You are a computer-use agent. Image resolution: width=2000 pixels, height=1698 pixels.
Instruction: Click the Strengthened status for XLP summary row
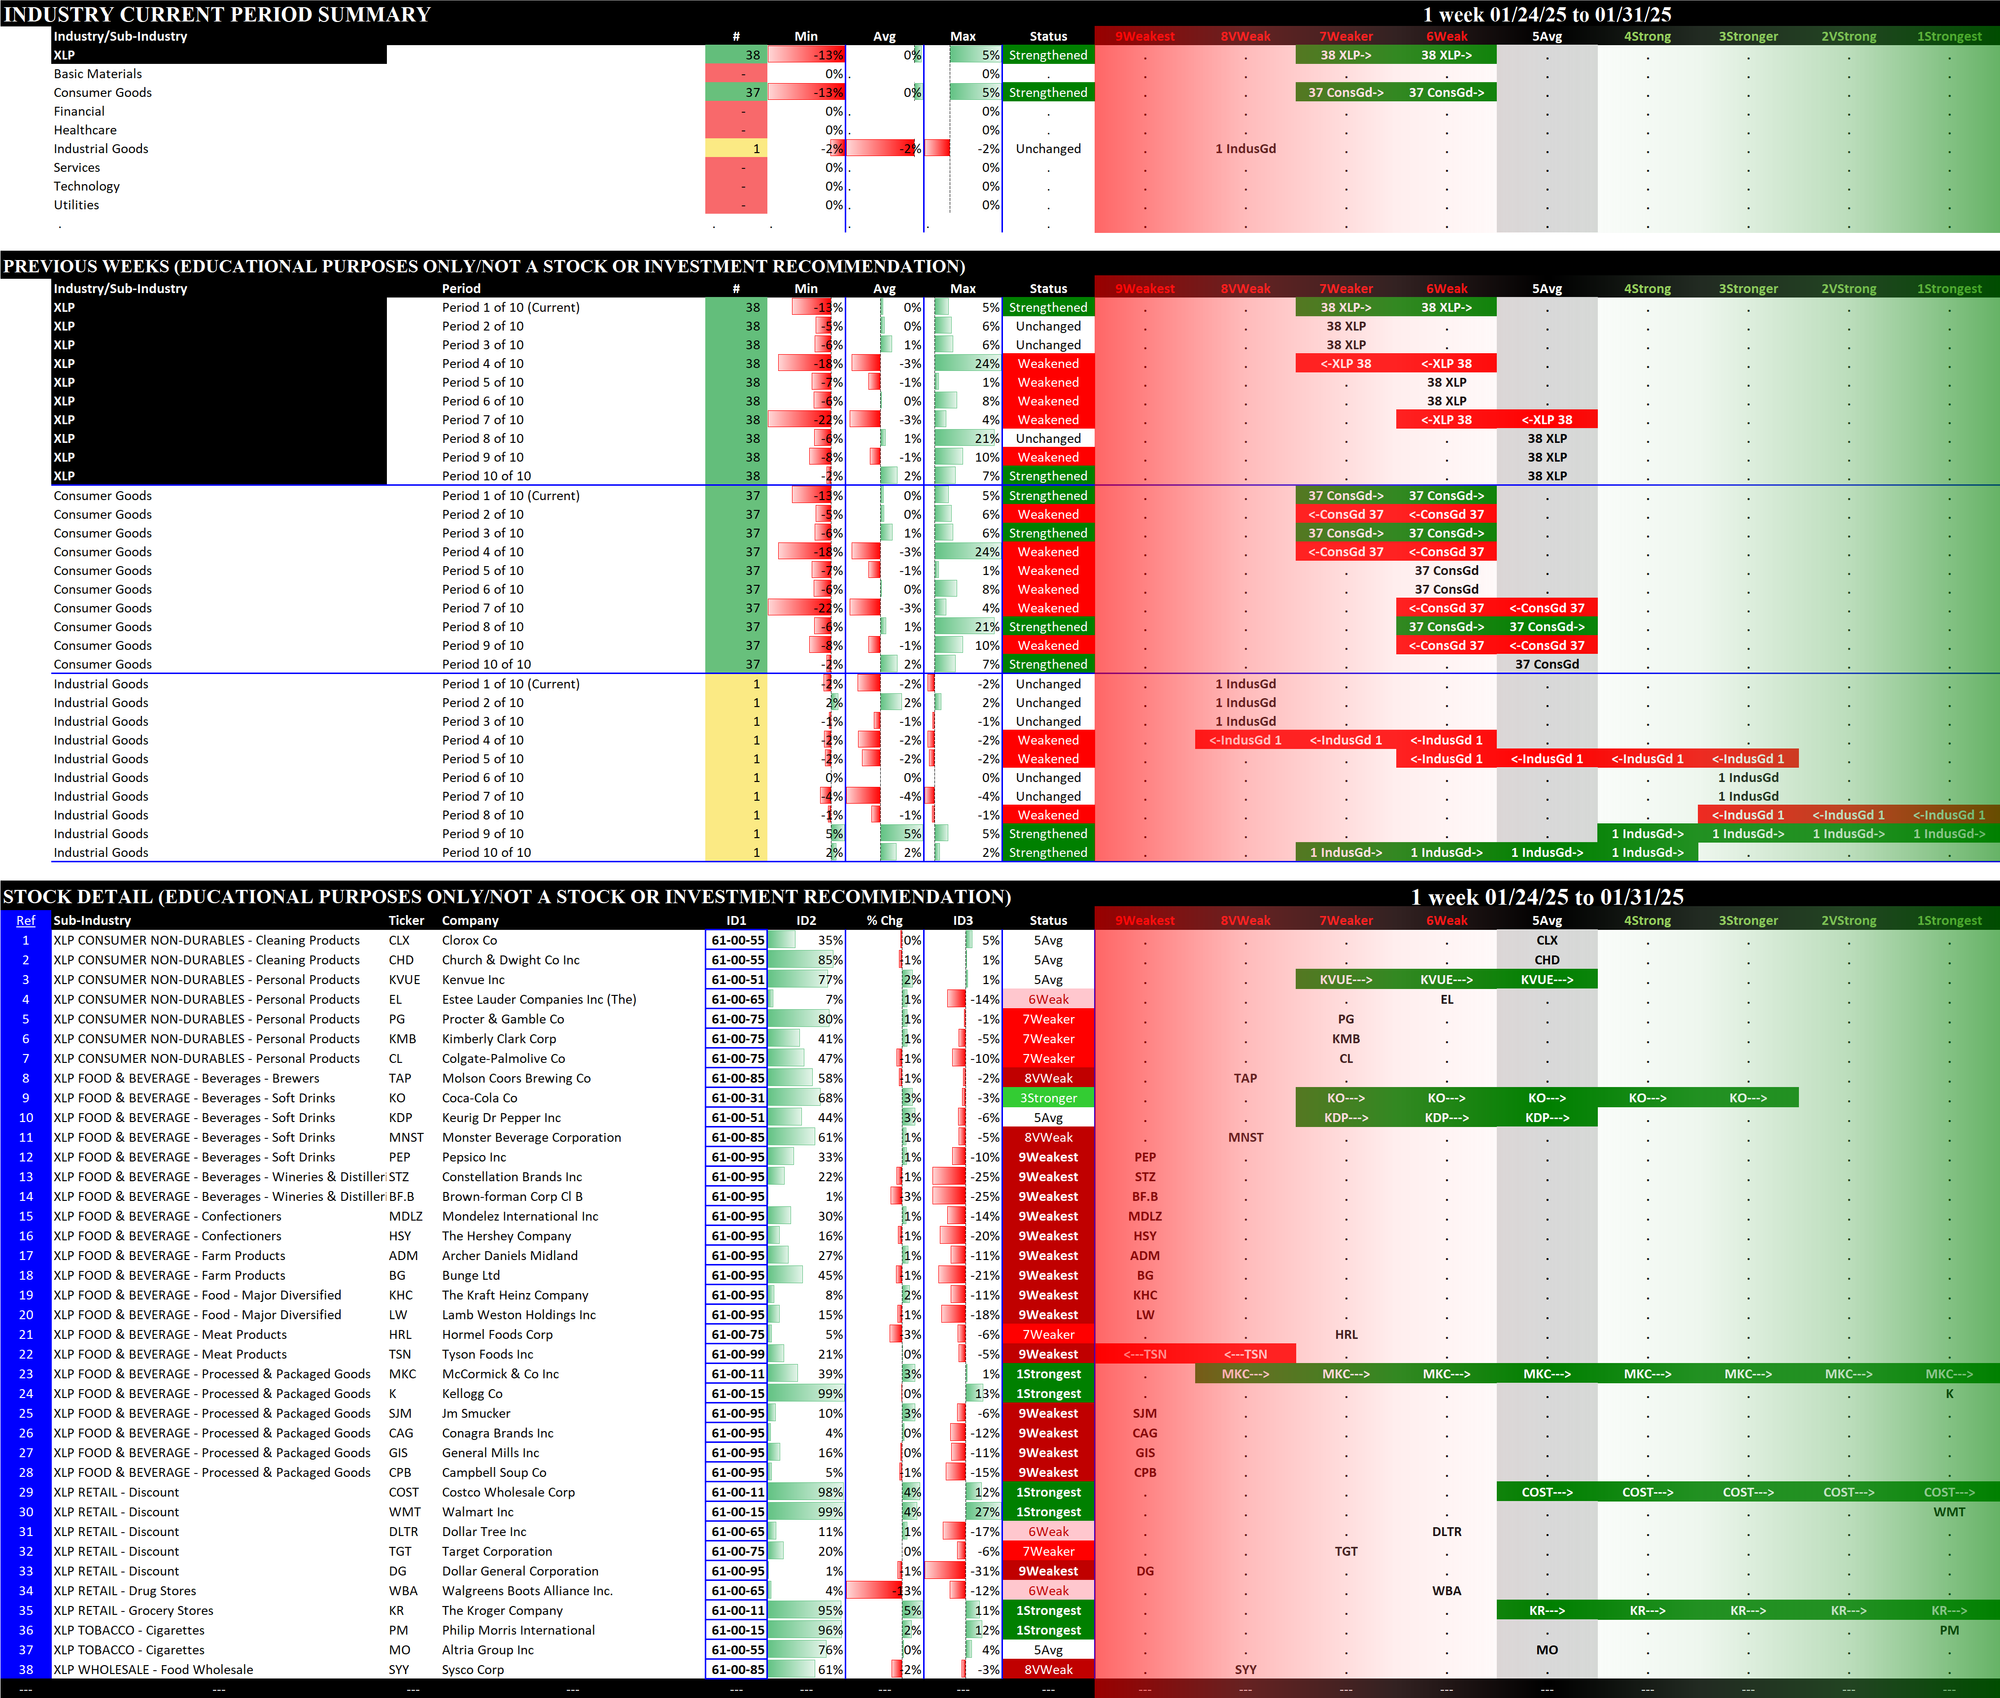coord(1047,55)
